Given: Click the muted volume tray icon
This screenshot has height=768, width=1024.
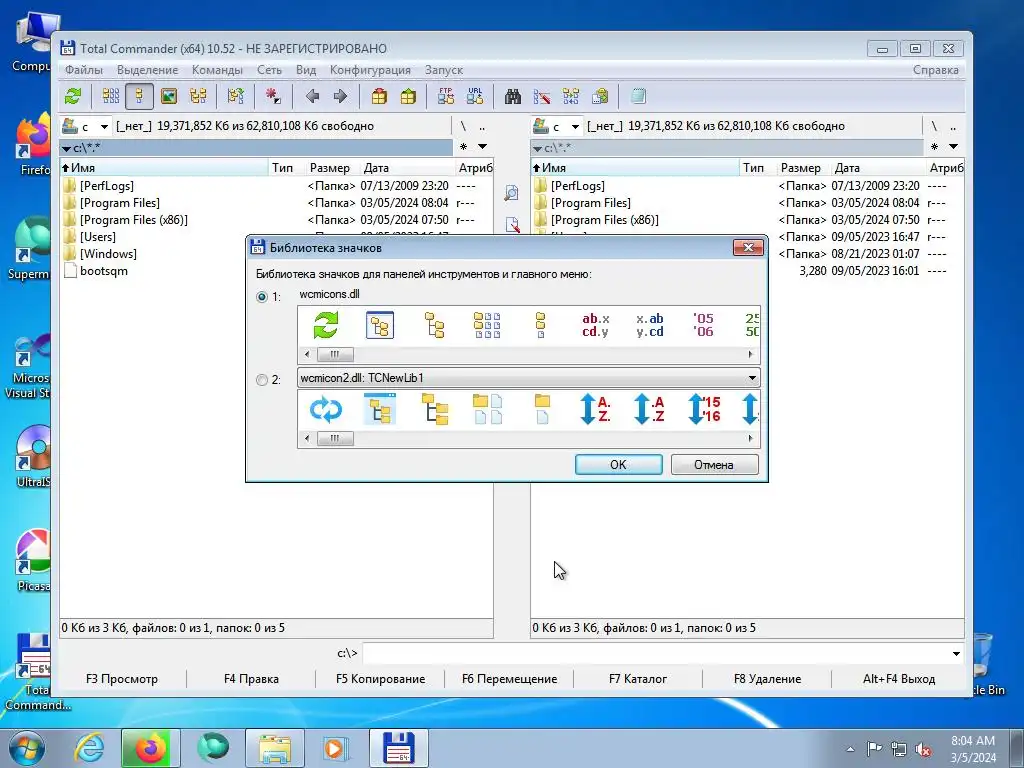Looking at the screenshot, I should click(923, 749).
